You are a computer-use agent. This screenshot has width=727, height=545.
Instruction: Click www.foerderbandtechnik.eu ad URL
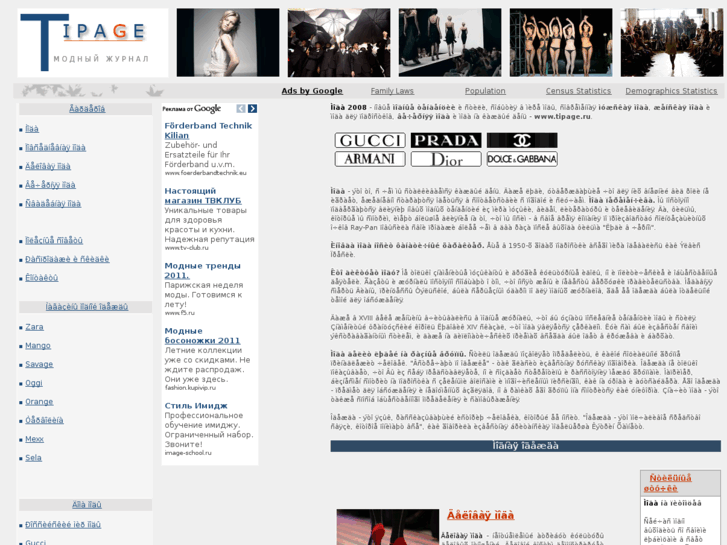pos(205,173)
